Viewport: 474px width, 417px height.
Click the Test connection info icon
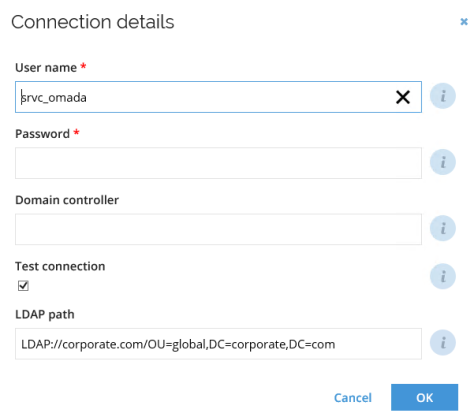[x=443, y=276]
